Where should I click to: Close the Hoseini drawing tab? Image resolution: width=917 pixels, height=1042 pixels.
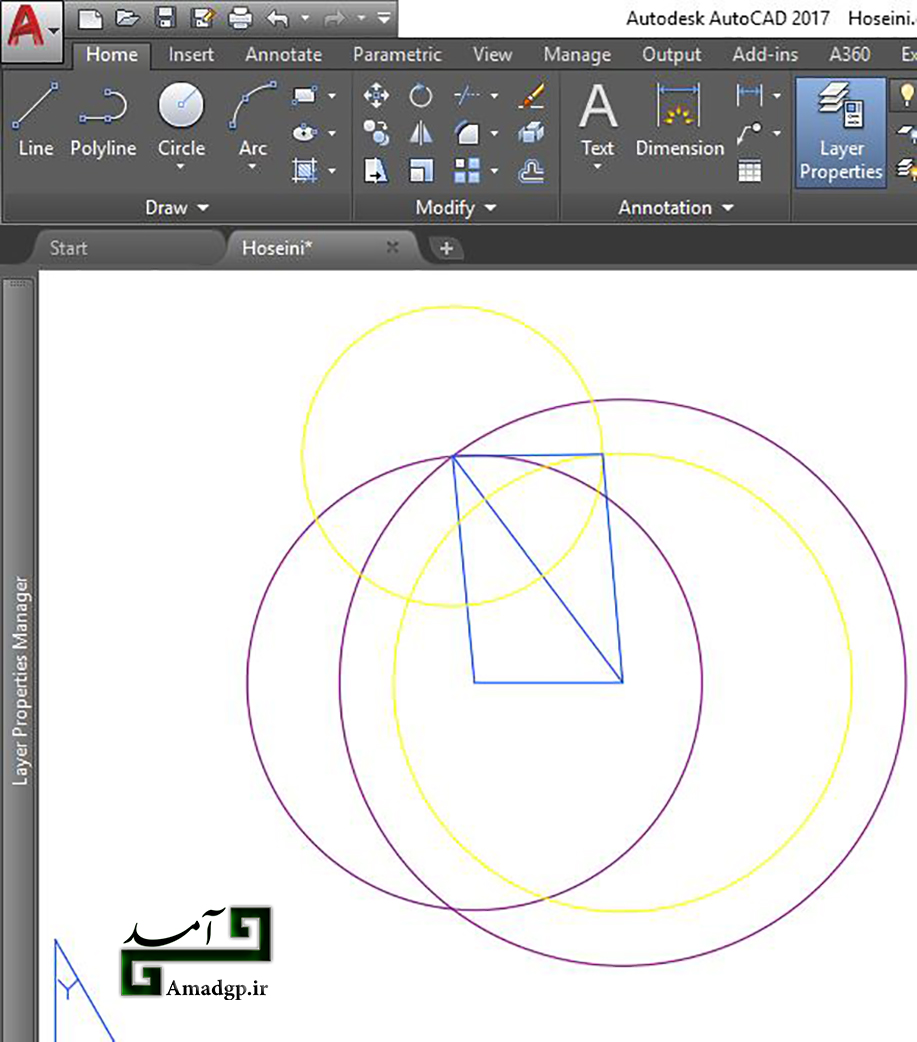[393, 248]
